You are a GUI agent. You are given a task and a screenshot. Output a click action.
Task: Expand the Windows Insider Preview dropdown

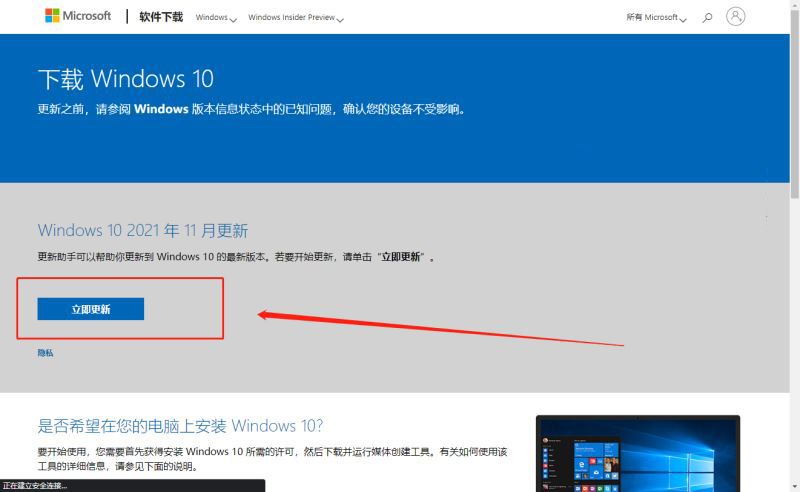[296, 17]
